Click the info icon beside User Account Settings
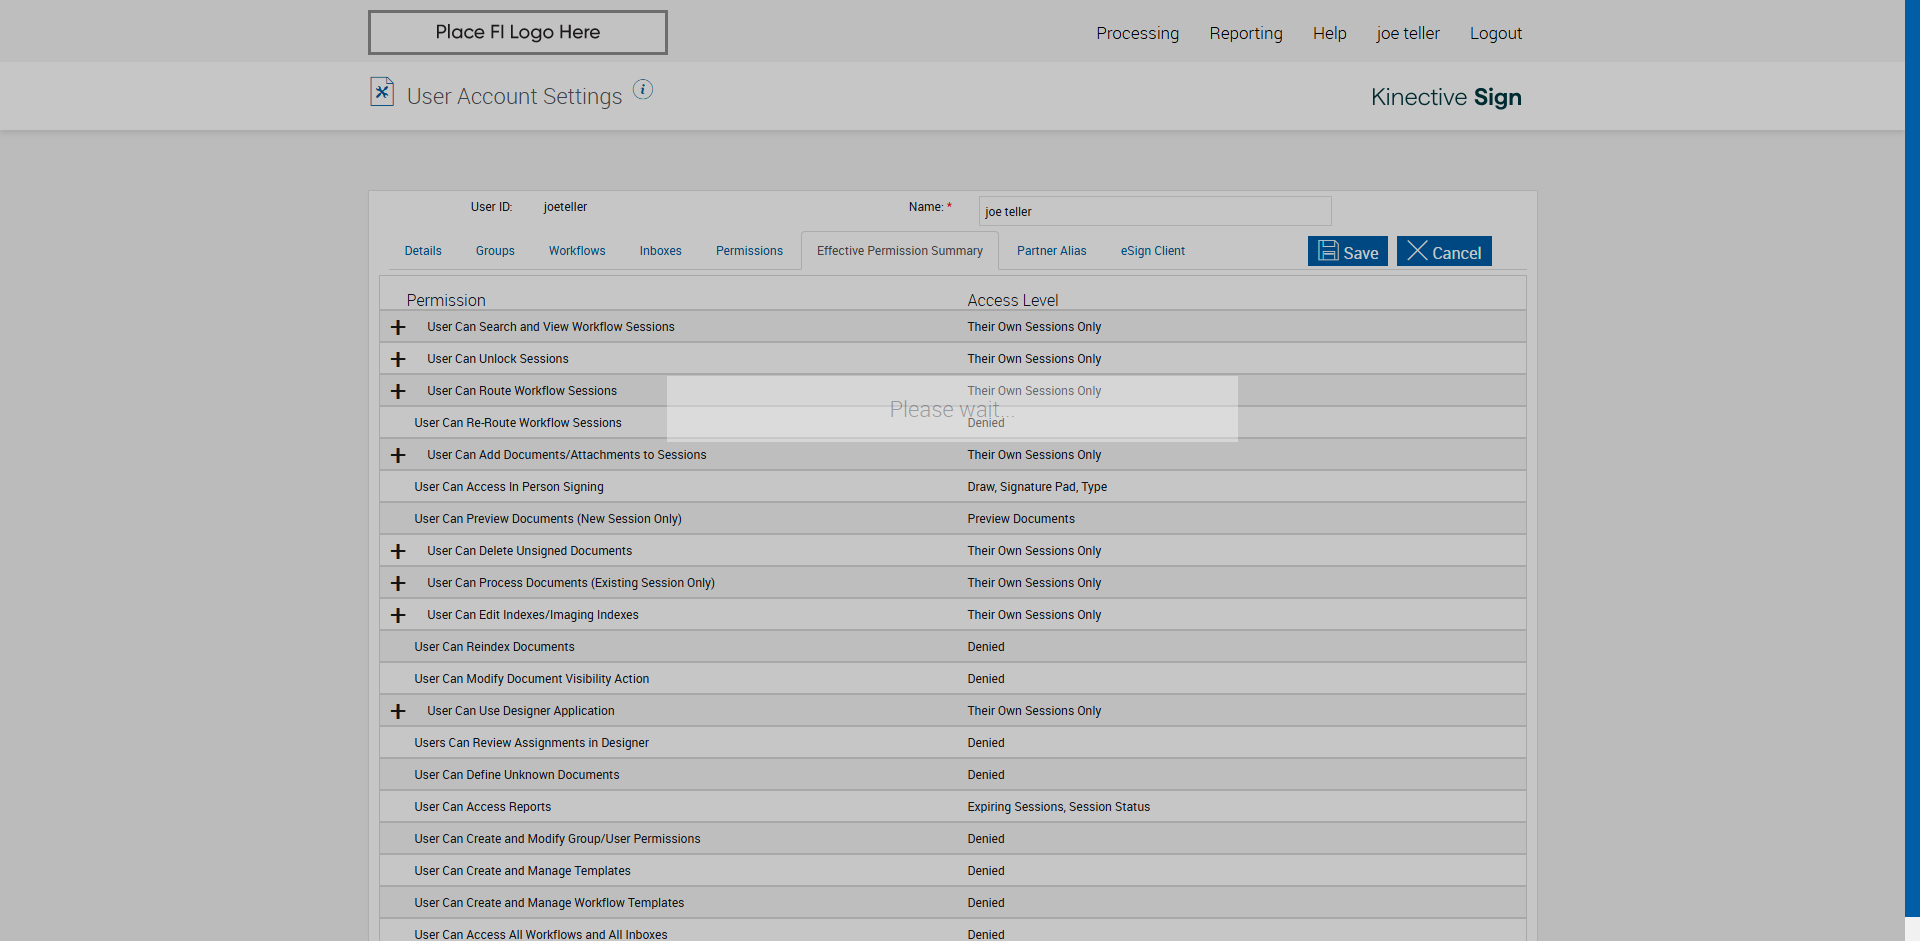Screen dimensions: 1920x941 coord(643,90)
